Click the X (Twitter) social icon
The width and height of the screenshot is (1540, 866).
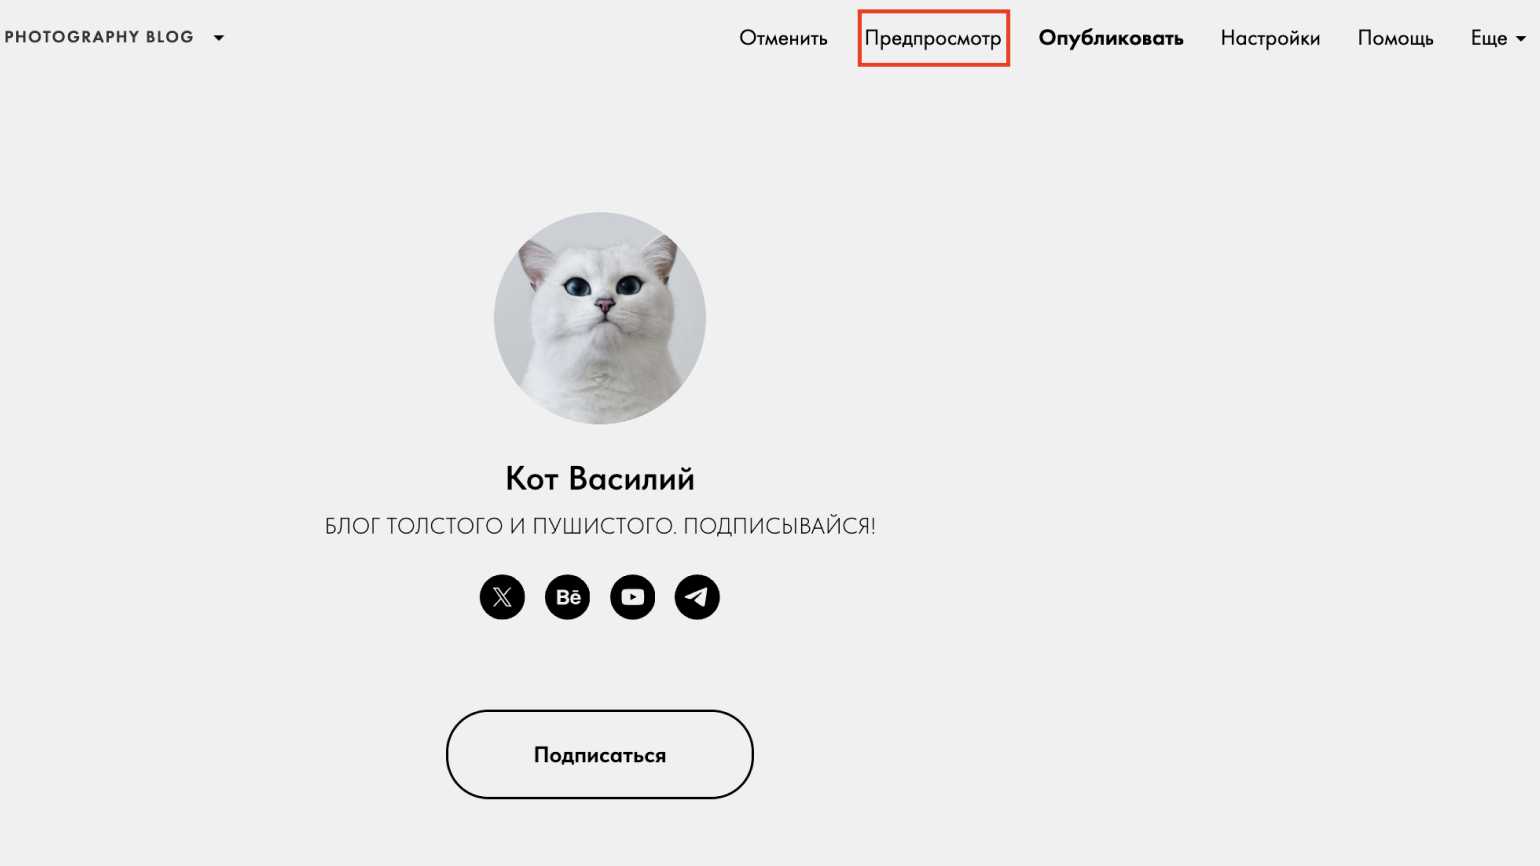coord(502,597)
